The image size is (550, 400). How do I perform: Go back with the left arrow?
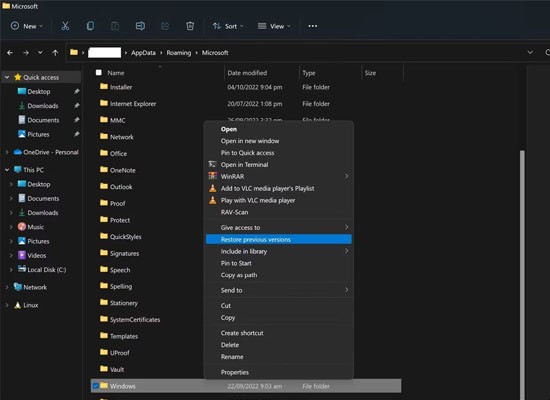[10, 53]
